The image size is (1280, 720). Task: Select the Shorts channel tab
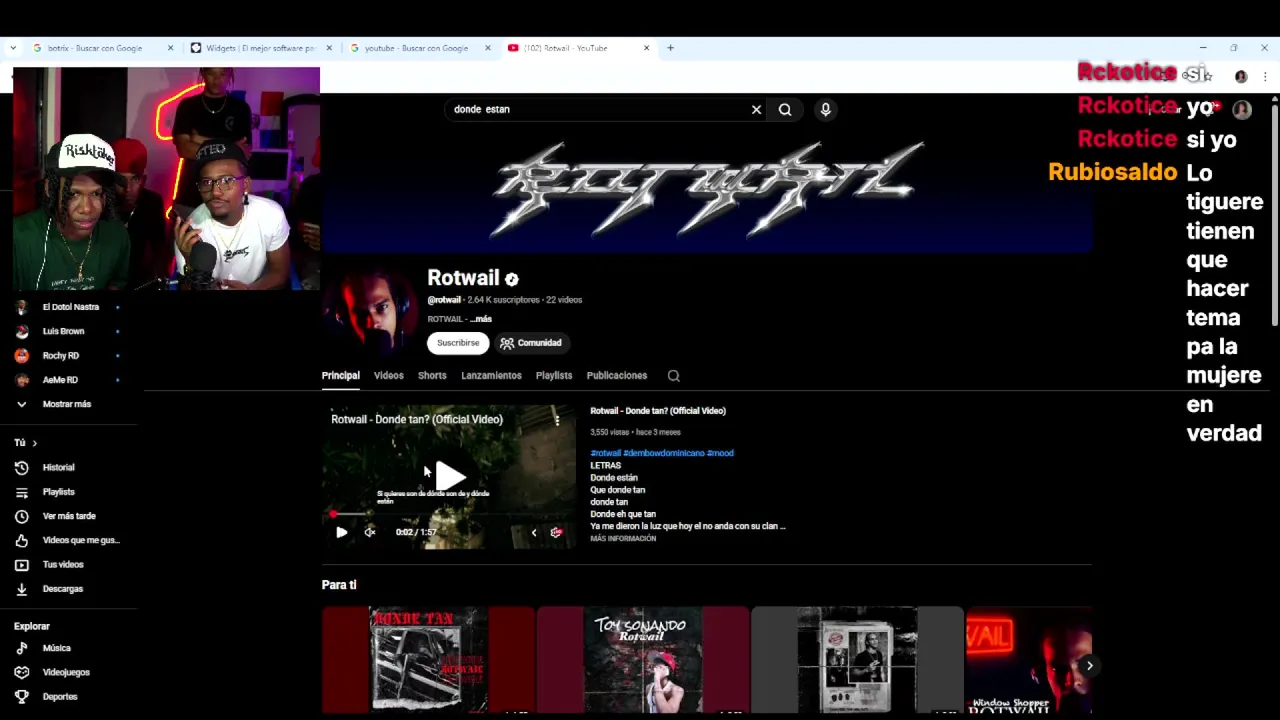click(x=432, y=375)
